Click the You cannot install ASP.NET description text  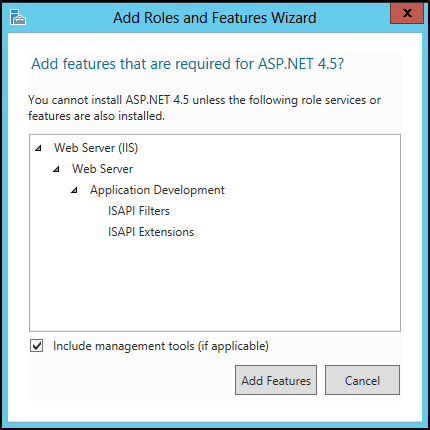[204, 108]
